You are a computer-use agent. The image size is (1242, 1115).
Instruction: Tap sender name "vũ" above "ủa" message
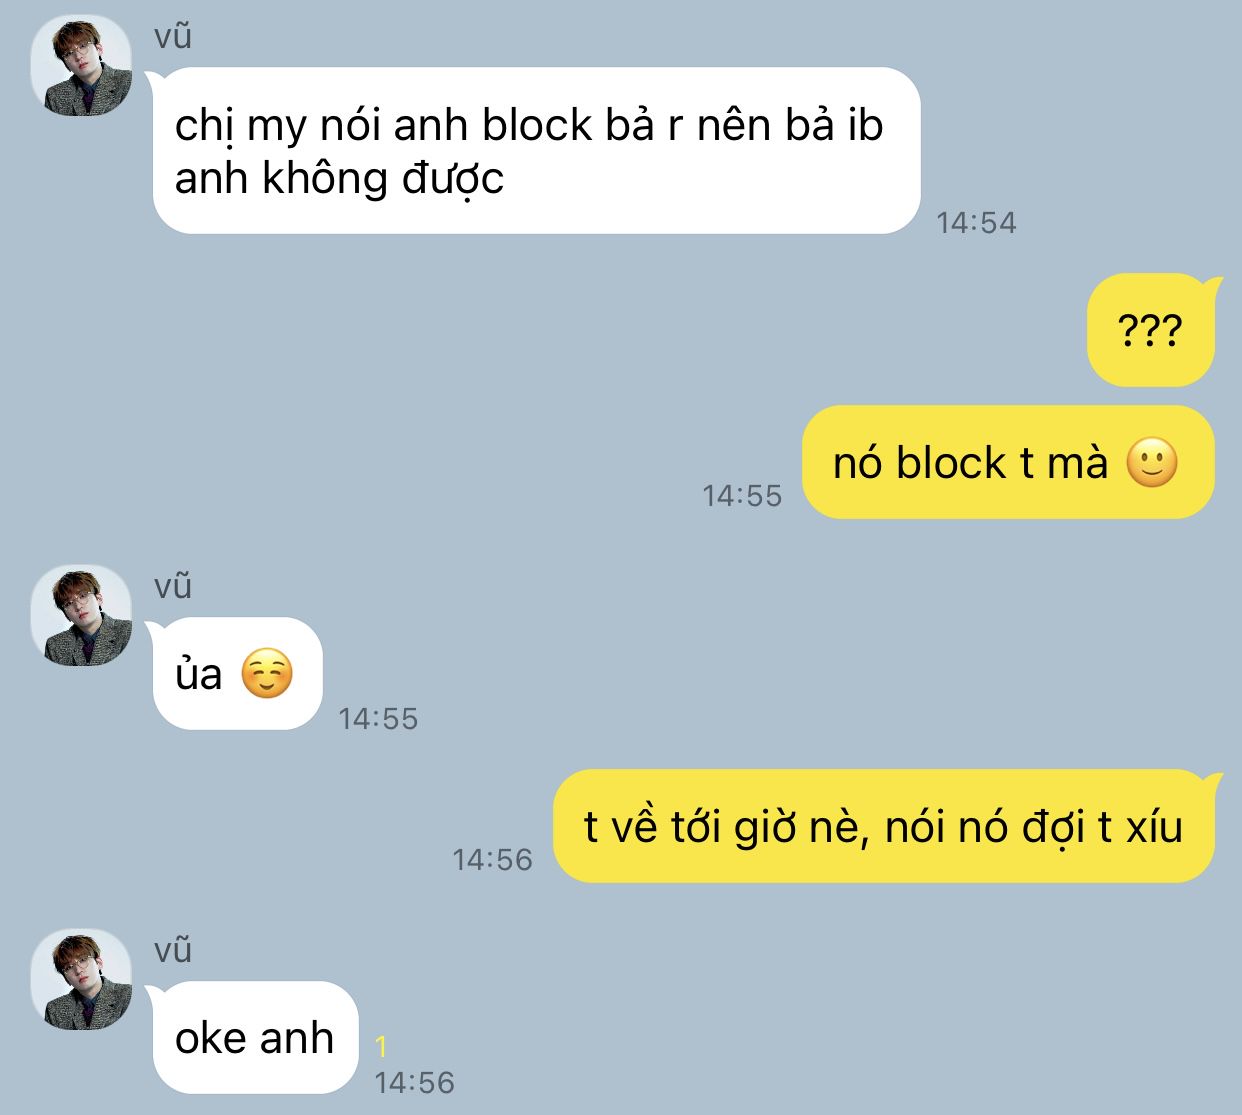(x=173, y=587)
